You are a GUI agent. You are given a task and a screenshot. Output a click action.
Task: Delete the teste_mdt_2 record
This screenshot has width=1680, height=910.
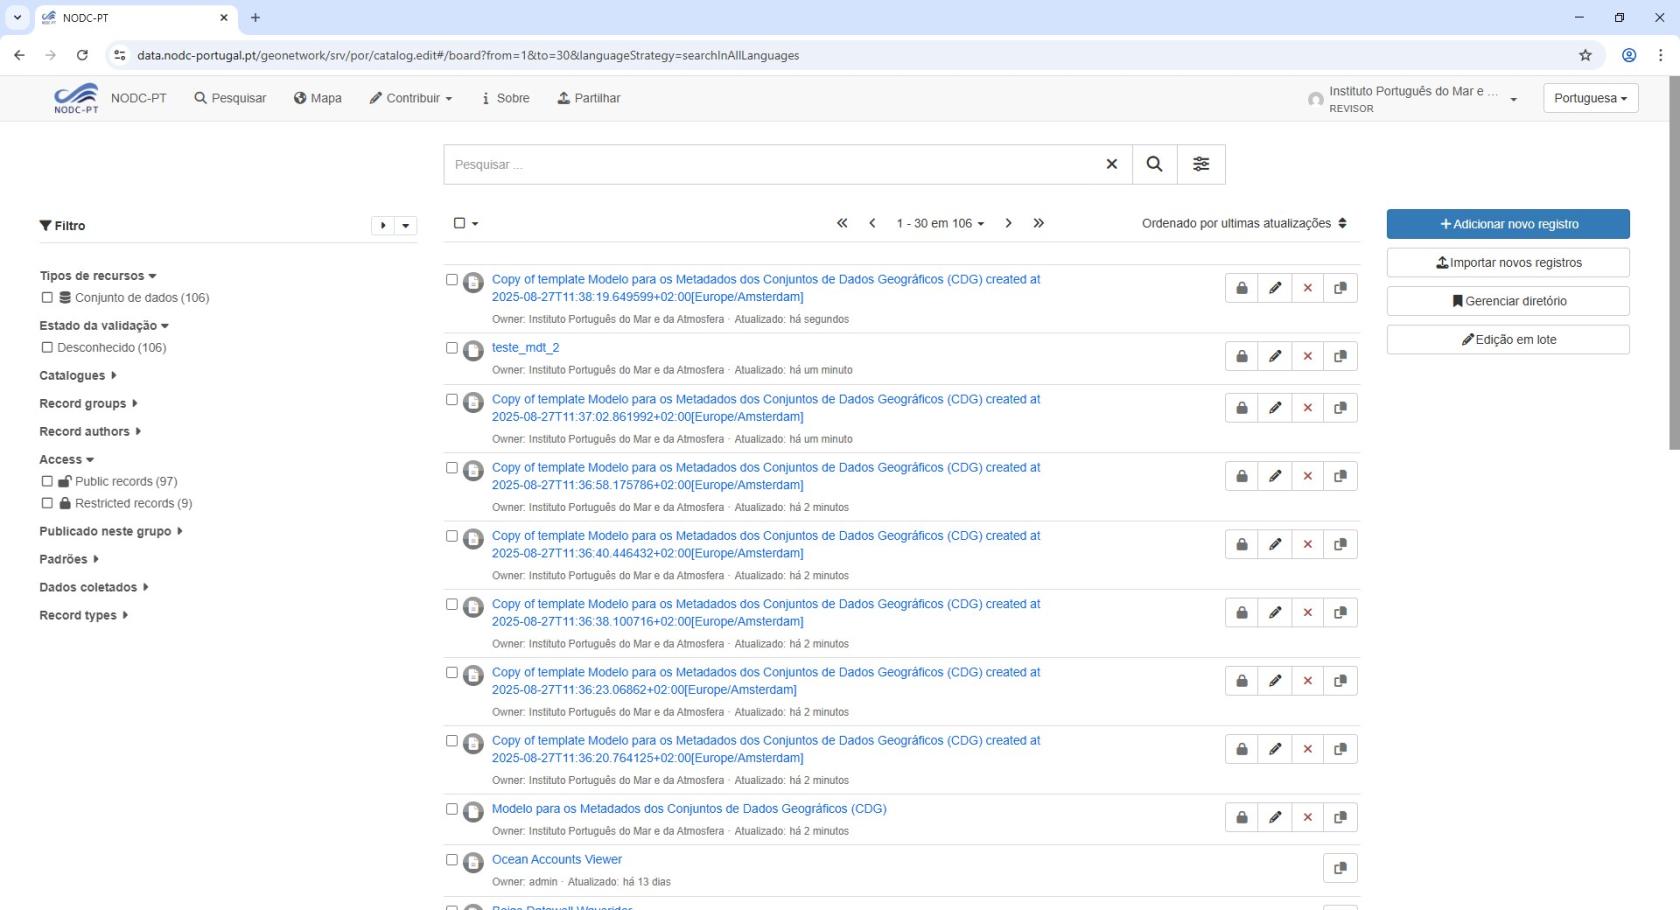[x=1307, y=356]
